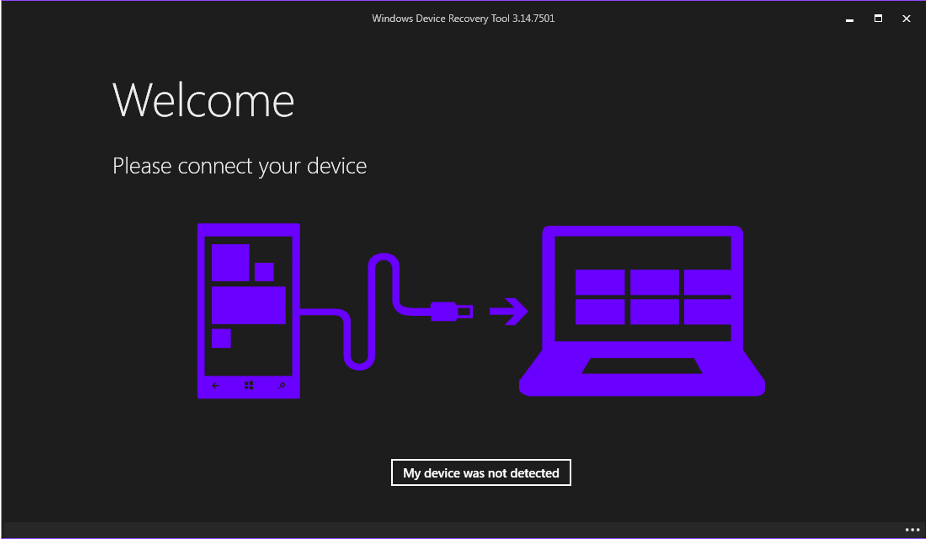Click the USB connector plug graphic

451,312
